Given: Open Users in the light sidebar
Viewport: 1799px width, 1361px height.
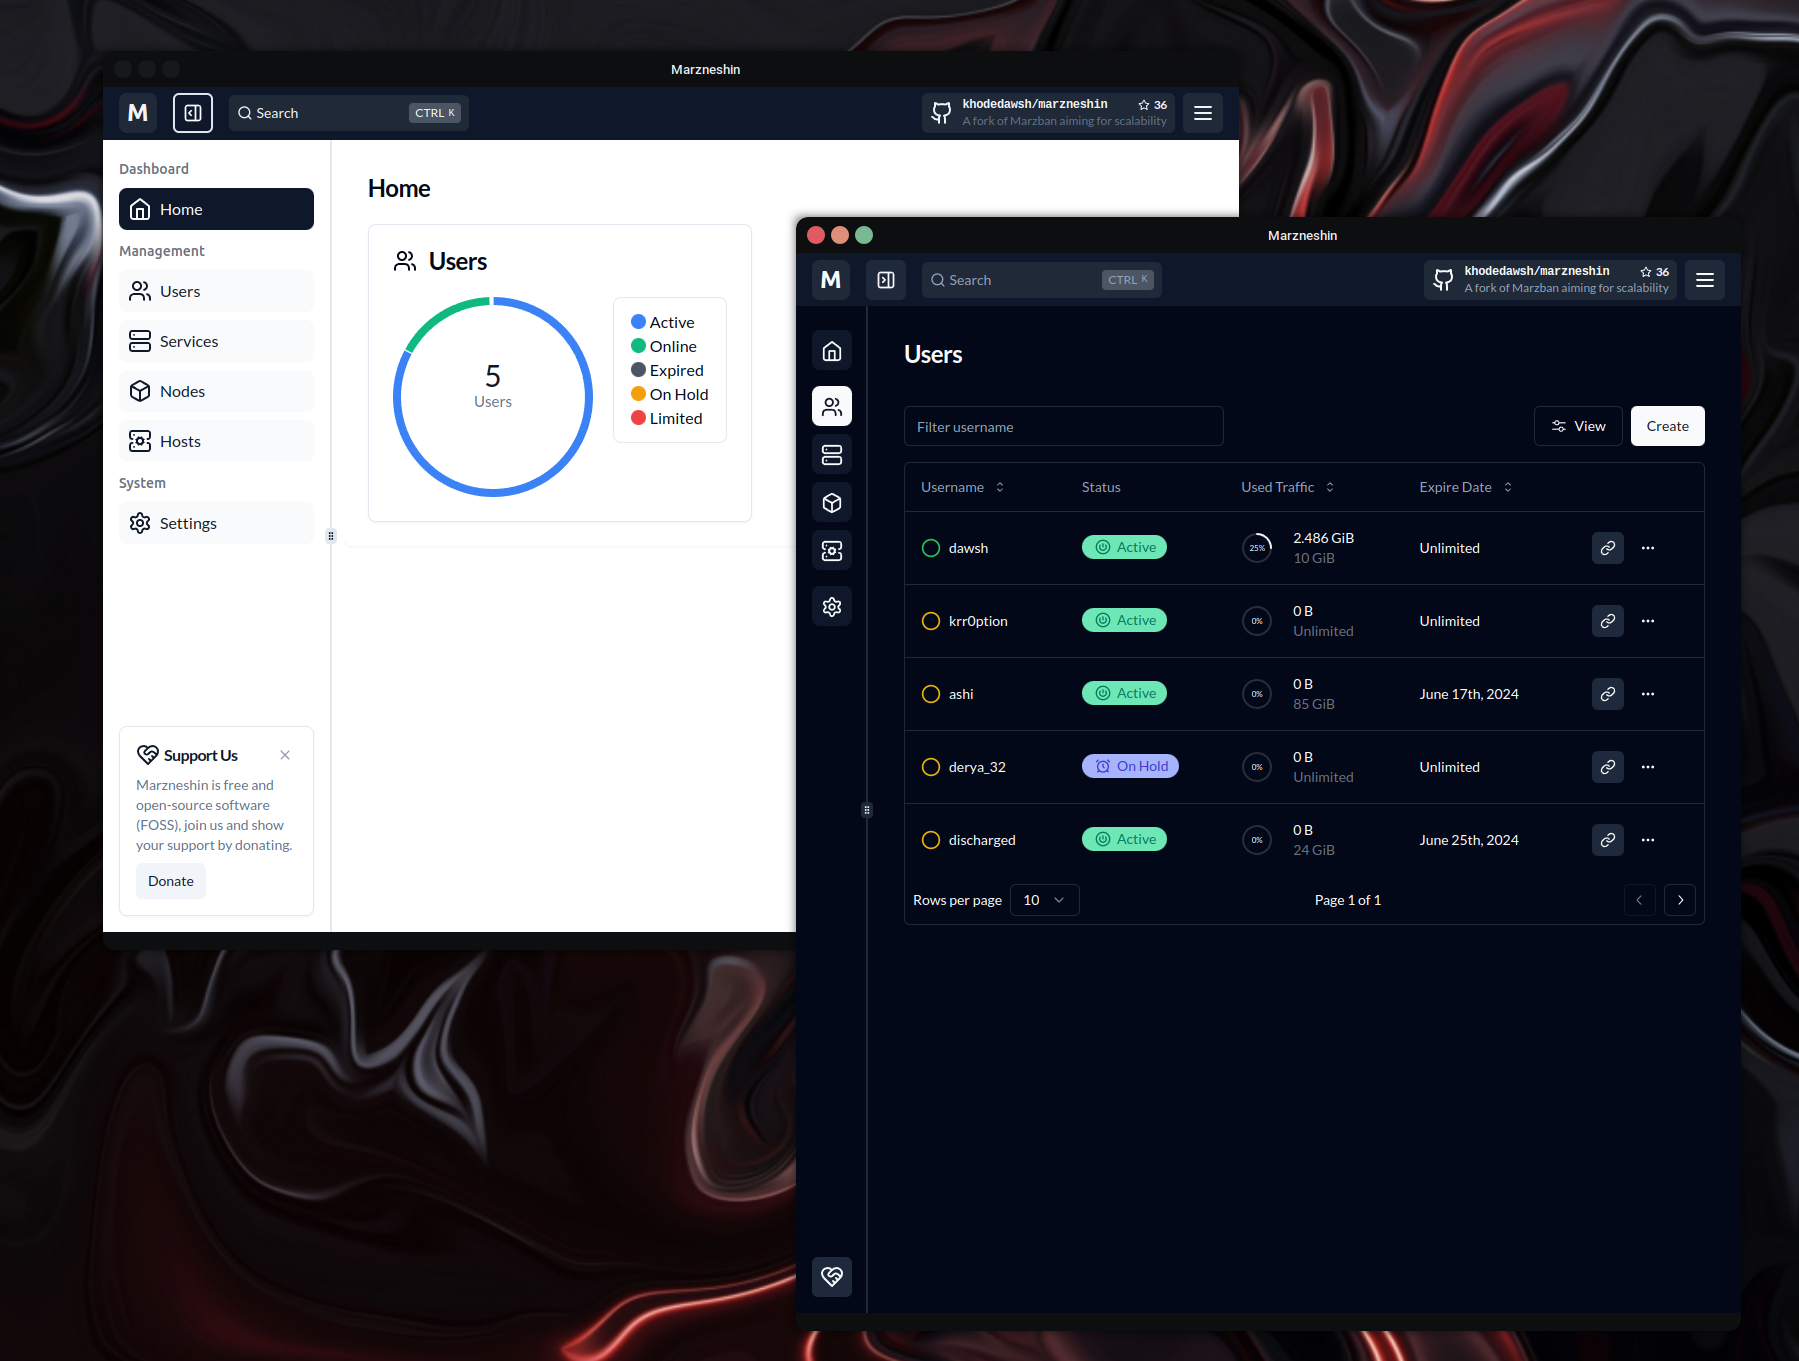Looking at the screenshot, I should pos(216,291).
